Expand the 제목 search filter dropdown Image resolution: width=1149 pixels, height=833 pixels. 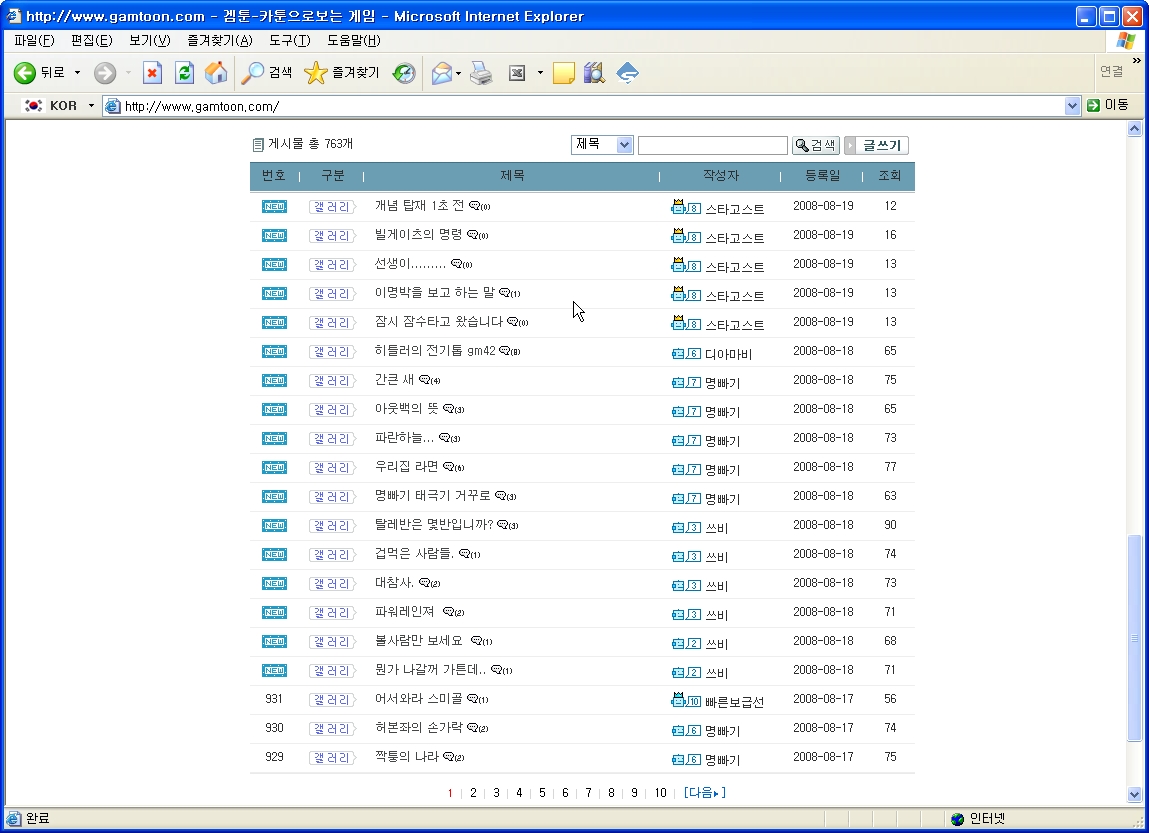[625, 145]
